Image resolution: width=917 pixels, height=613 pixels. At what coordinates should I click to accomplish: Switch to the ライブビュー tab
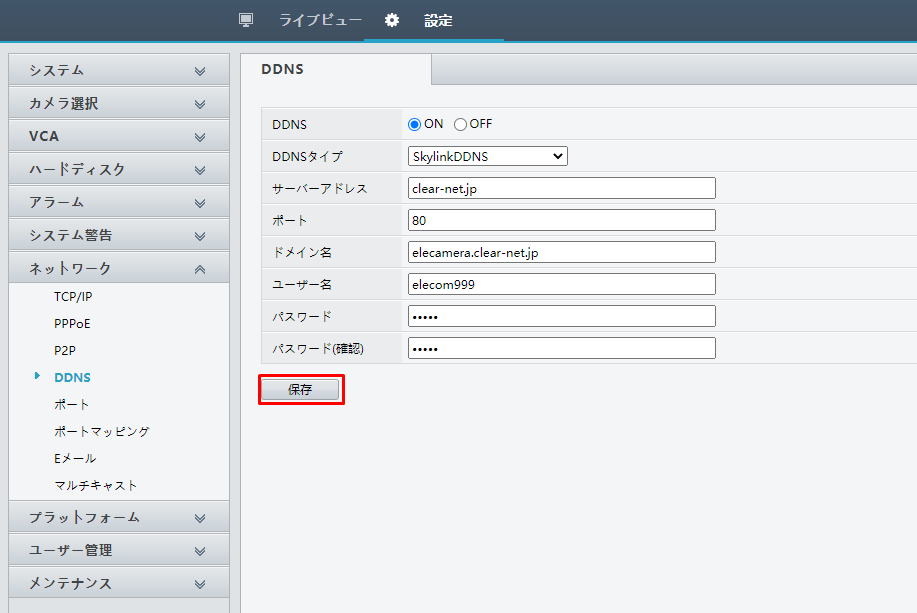point(320,20)
